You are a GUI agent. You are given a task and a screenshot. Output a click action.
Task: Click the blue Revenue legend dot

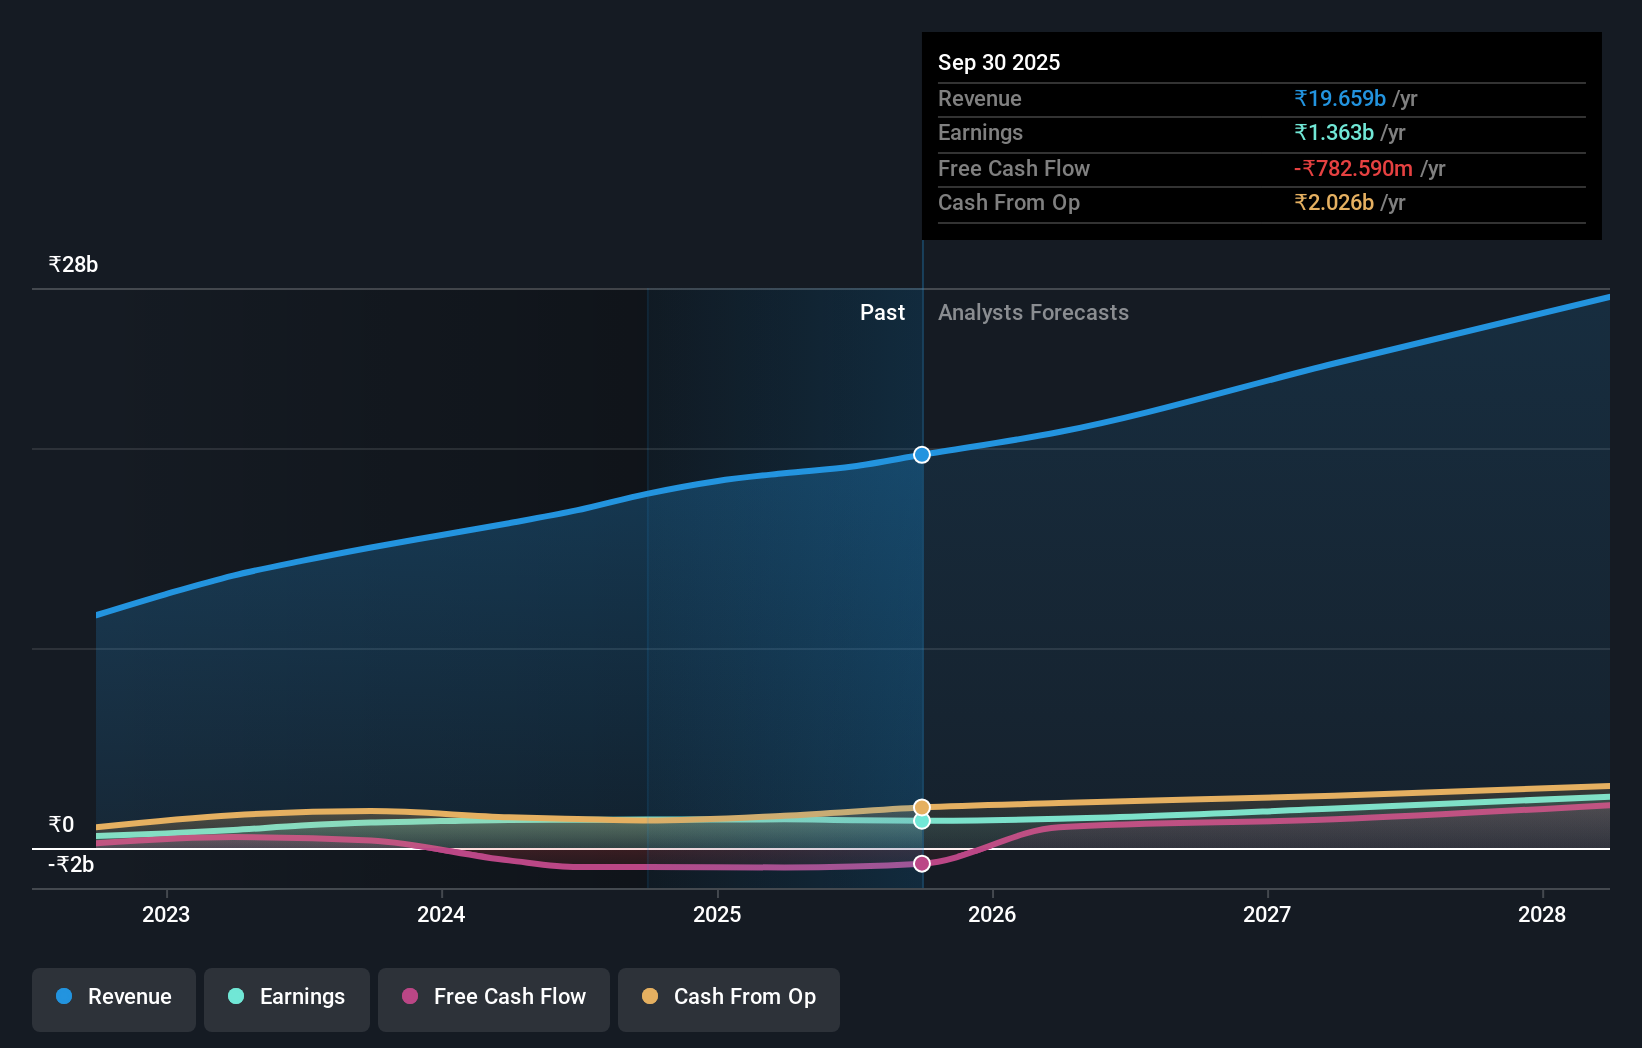[62, 997]
